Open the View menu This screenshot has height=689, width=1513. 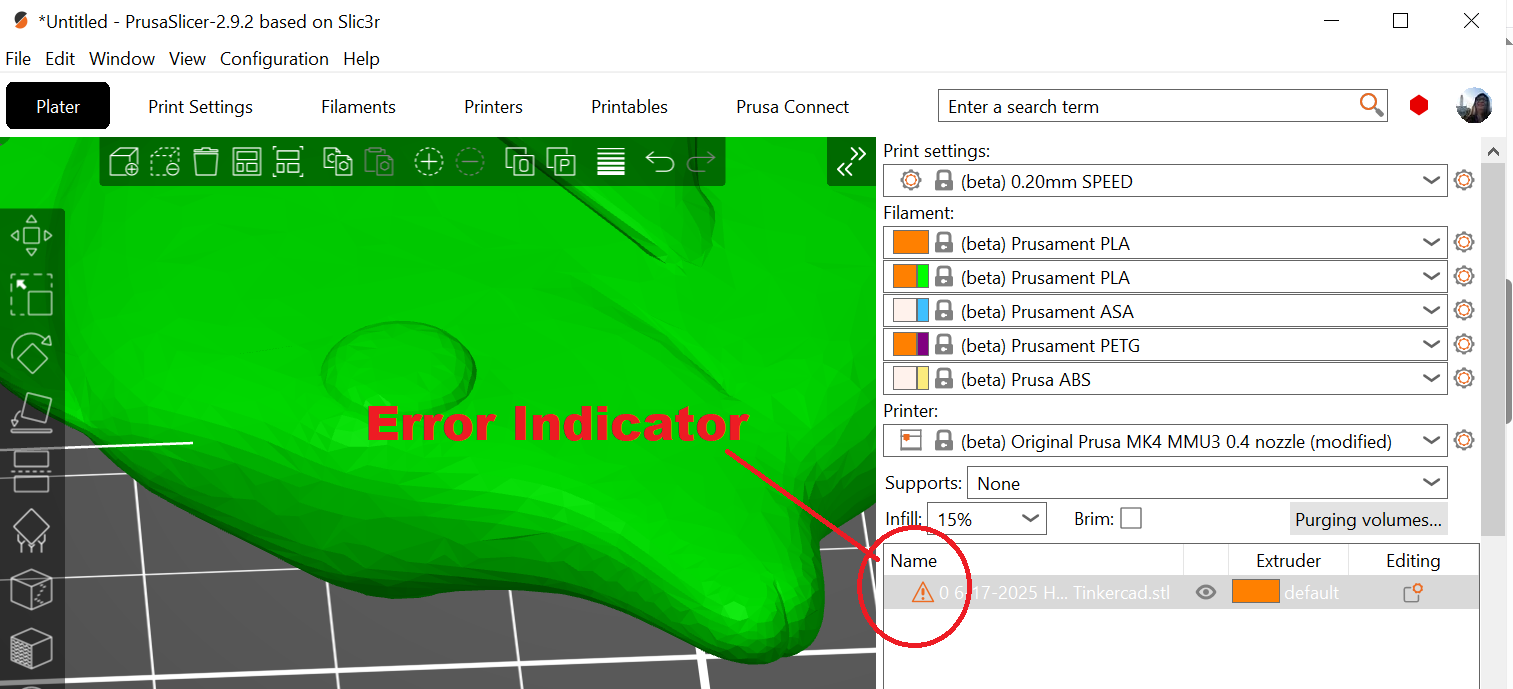(x=187, y=58)
